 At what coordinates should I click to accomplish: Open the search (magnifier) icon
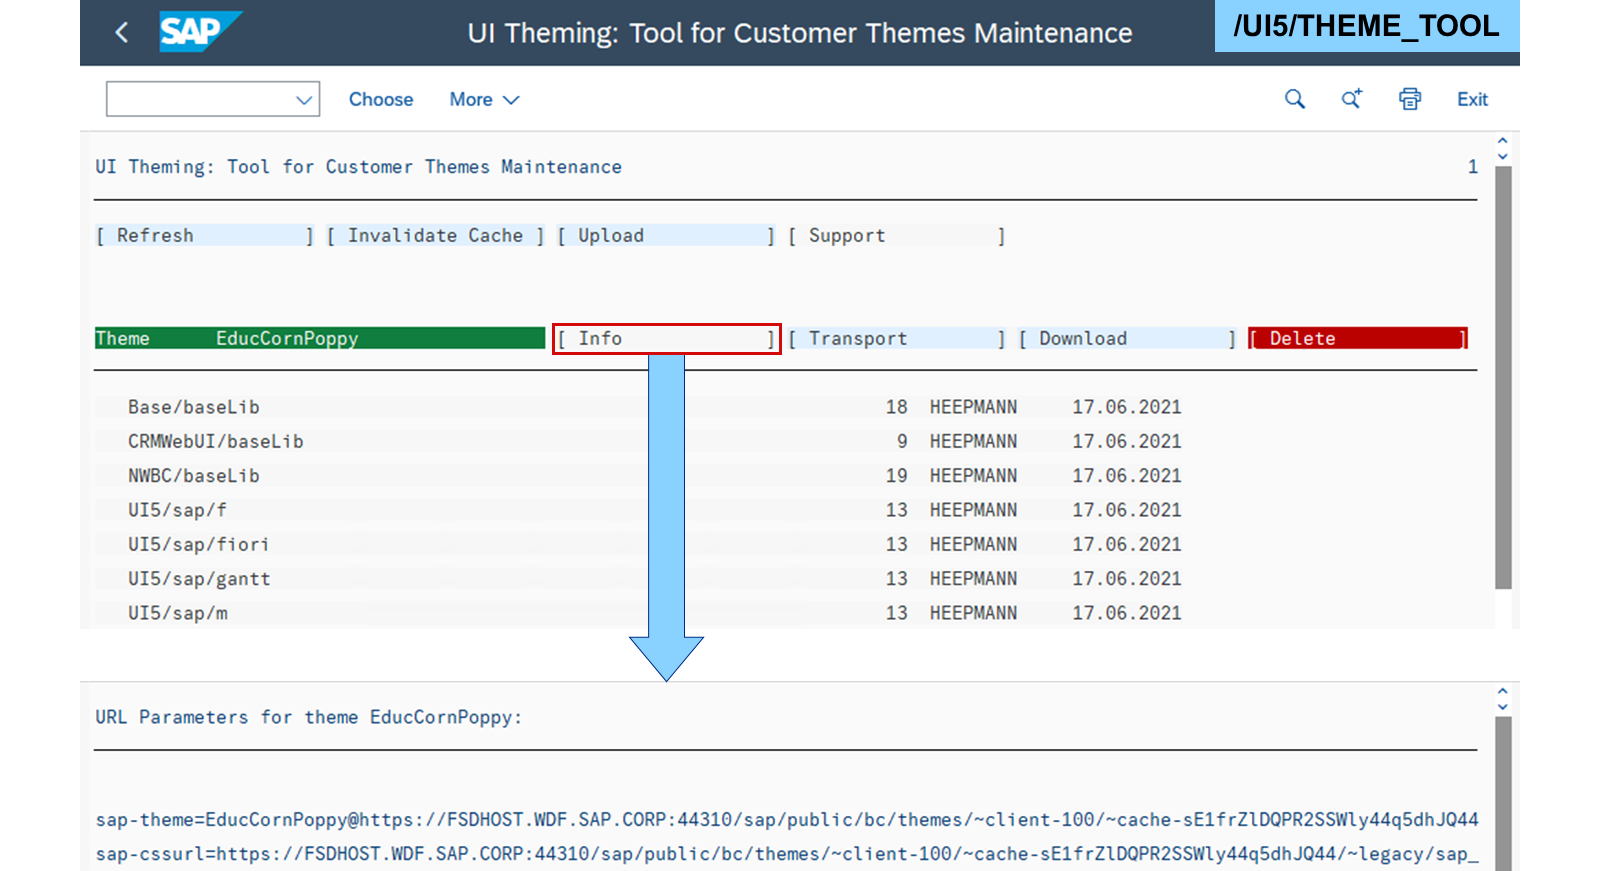click(1294, 99)
